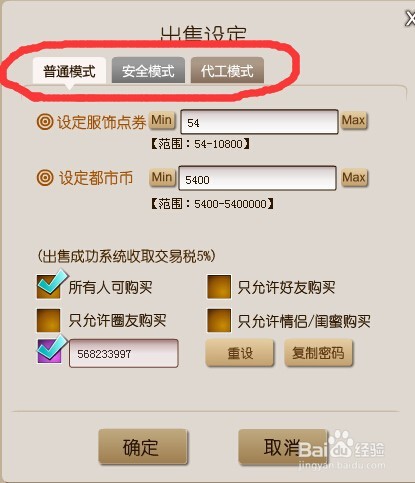Click Min button for 服饰点券
Image resolution: width=415 pixels, height=483 pixels.
click(162, 120)
